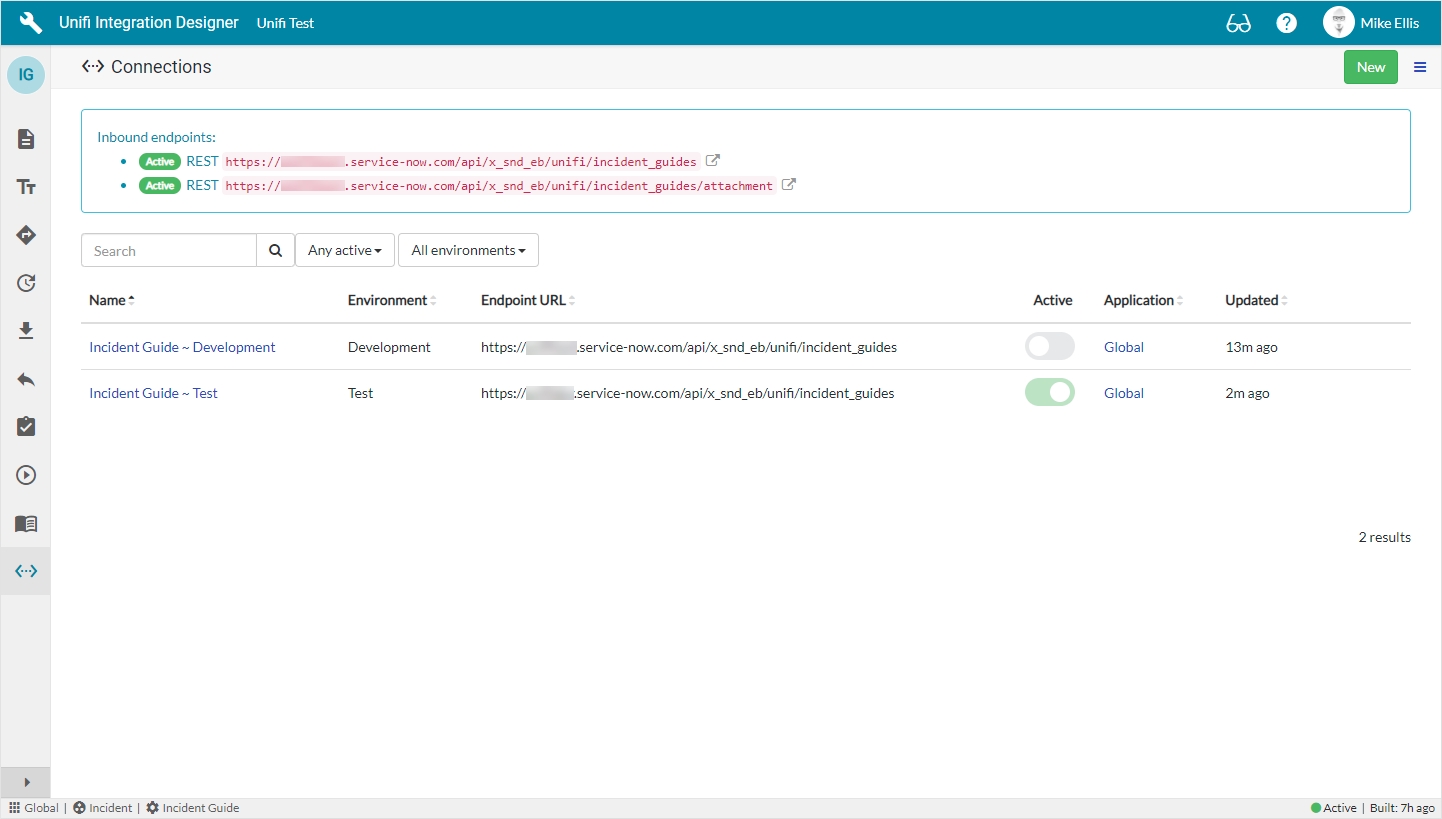Open the help question mark icon
The height and width of the screenshot is (819, 1442).
(1286, 23)
